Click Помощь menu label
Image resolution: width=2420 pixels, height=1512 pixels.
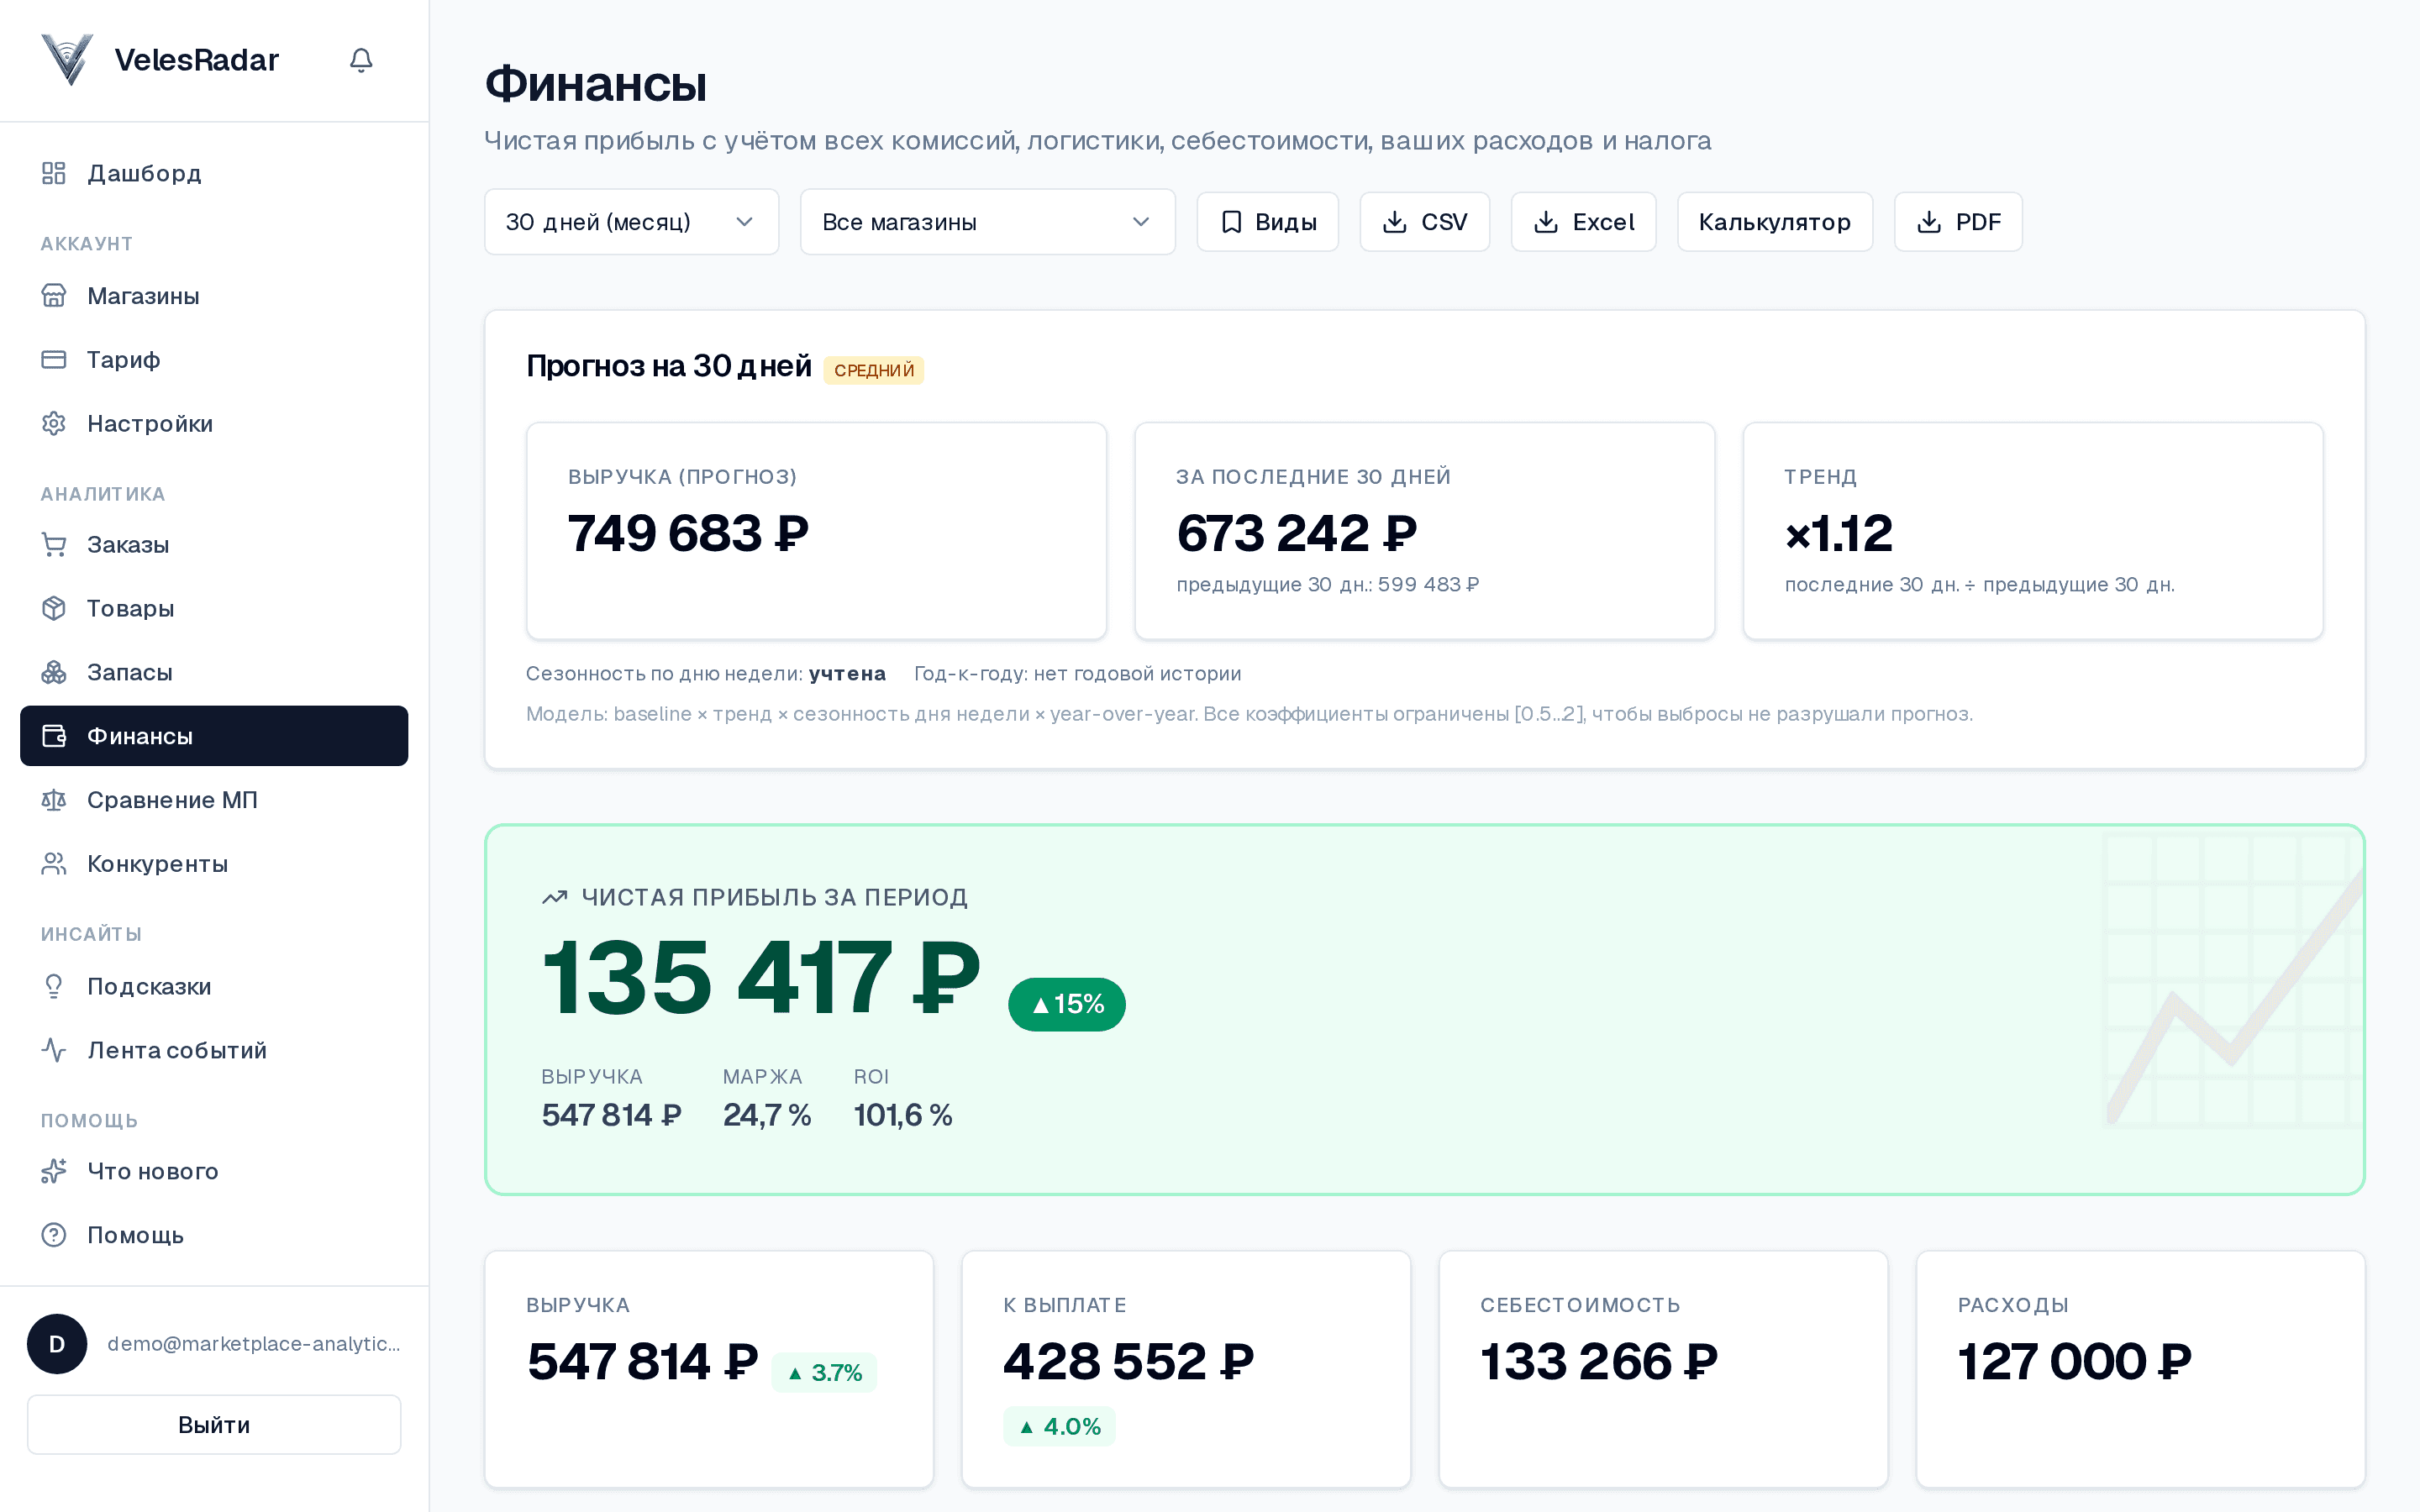(135, 1235)
